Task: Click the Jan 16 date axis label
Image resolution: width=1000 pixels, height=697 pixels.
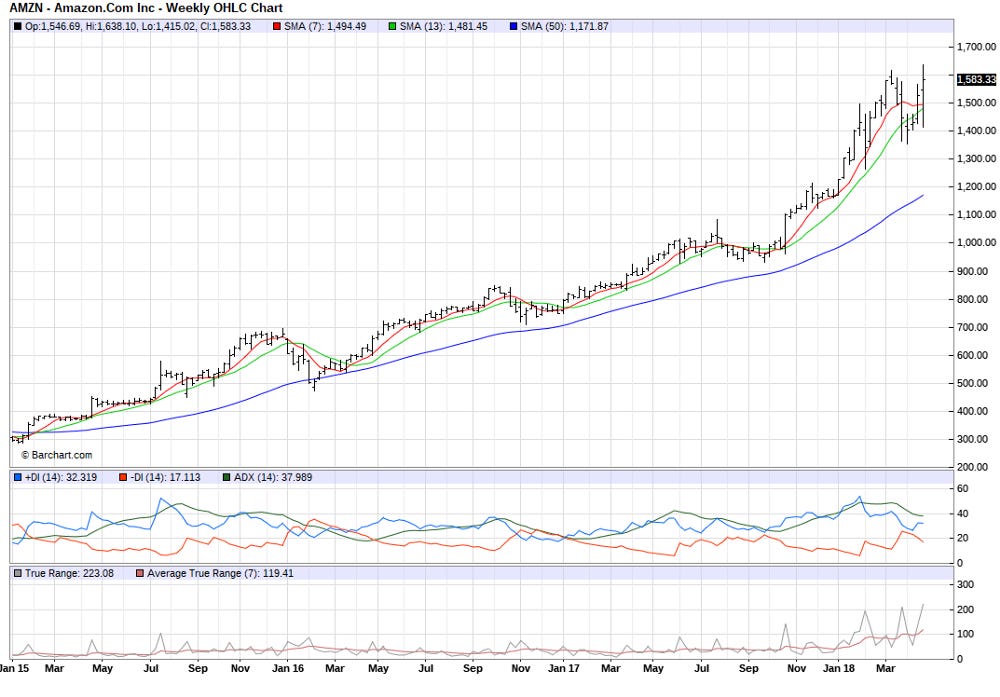Action: pyautogui.click(x=288, y=667)
